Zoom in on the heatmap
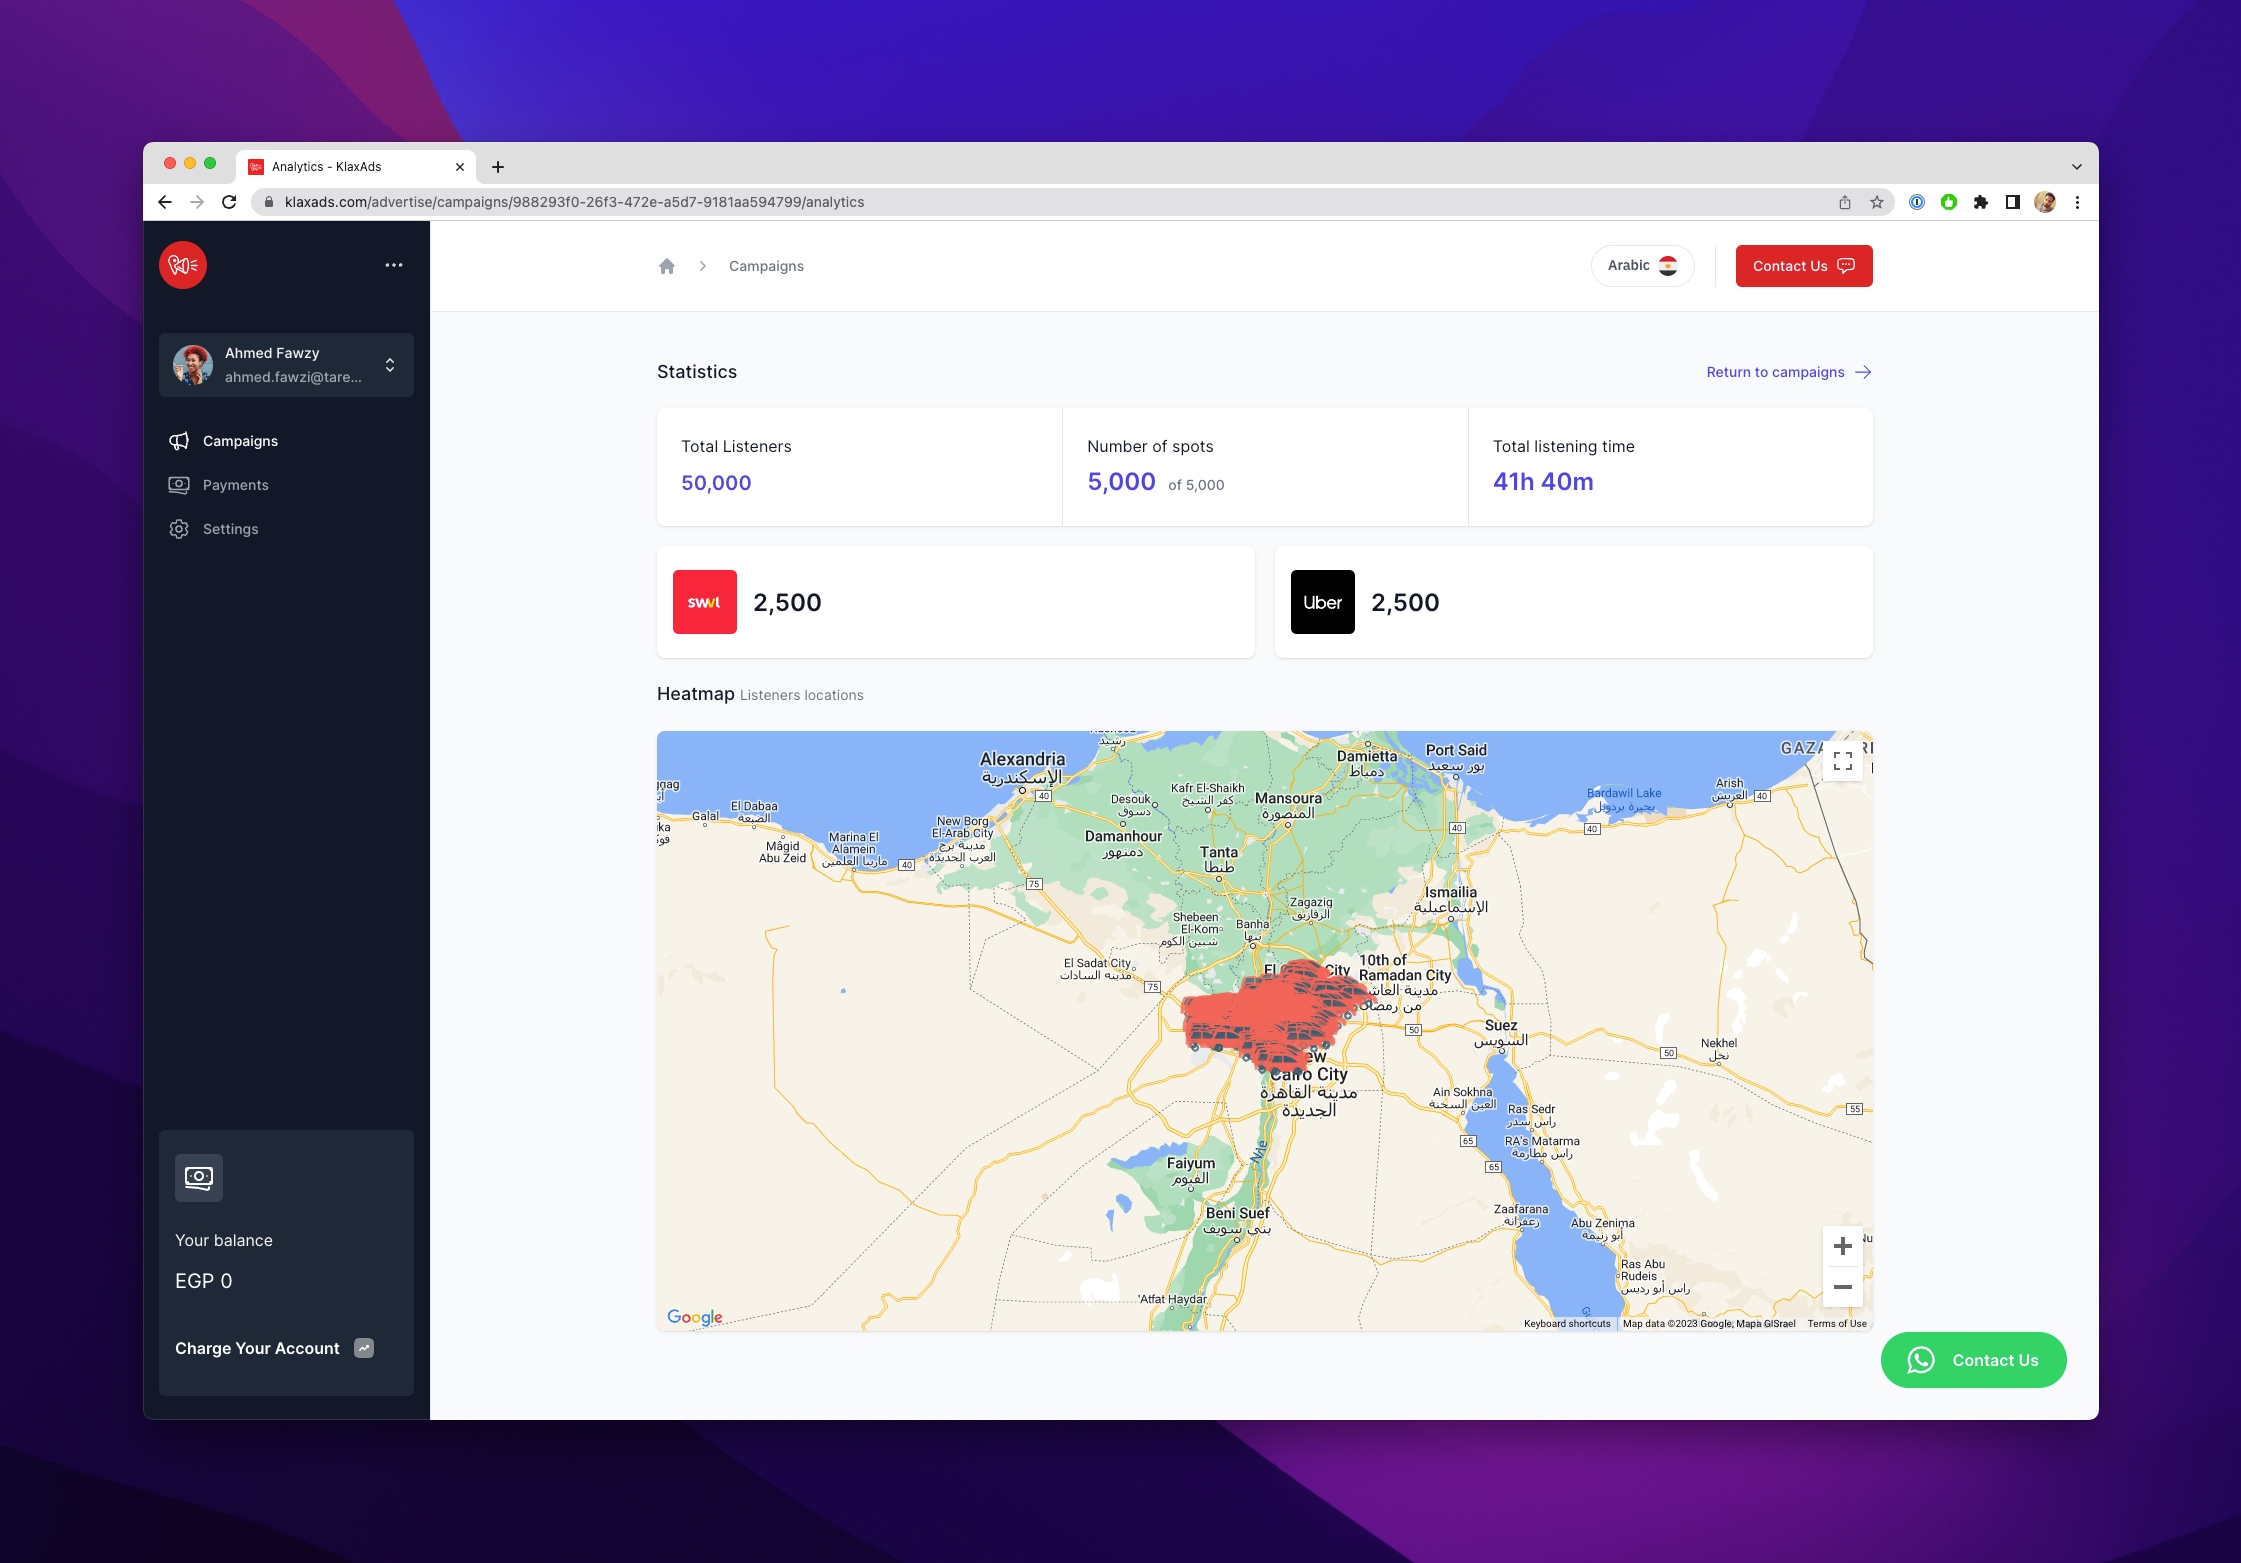 coord(1843,1246)
